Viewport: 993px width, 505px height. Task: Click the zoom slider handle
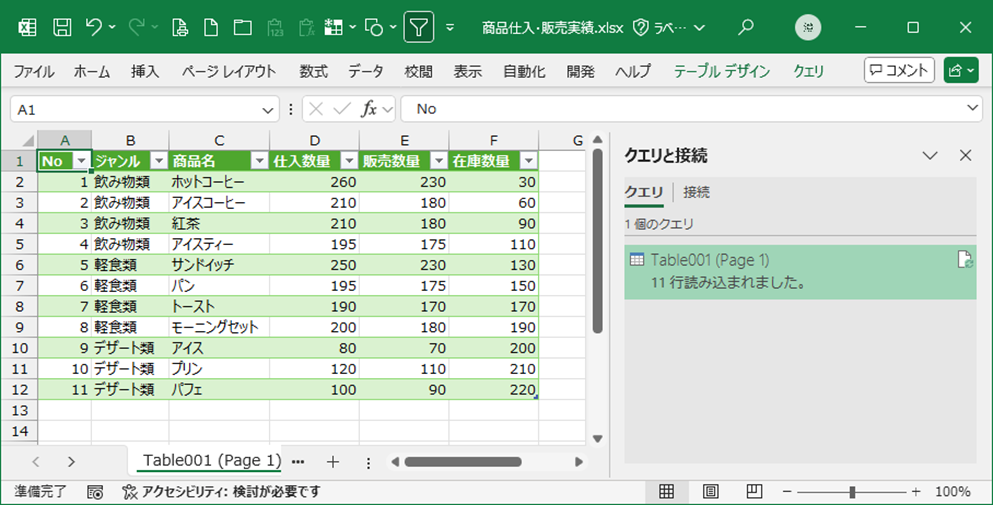851,492
